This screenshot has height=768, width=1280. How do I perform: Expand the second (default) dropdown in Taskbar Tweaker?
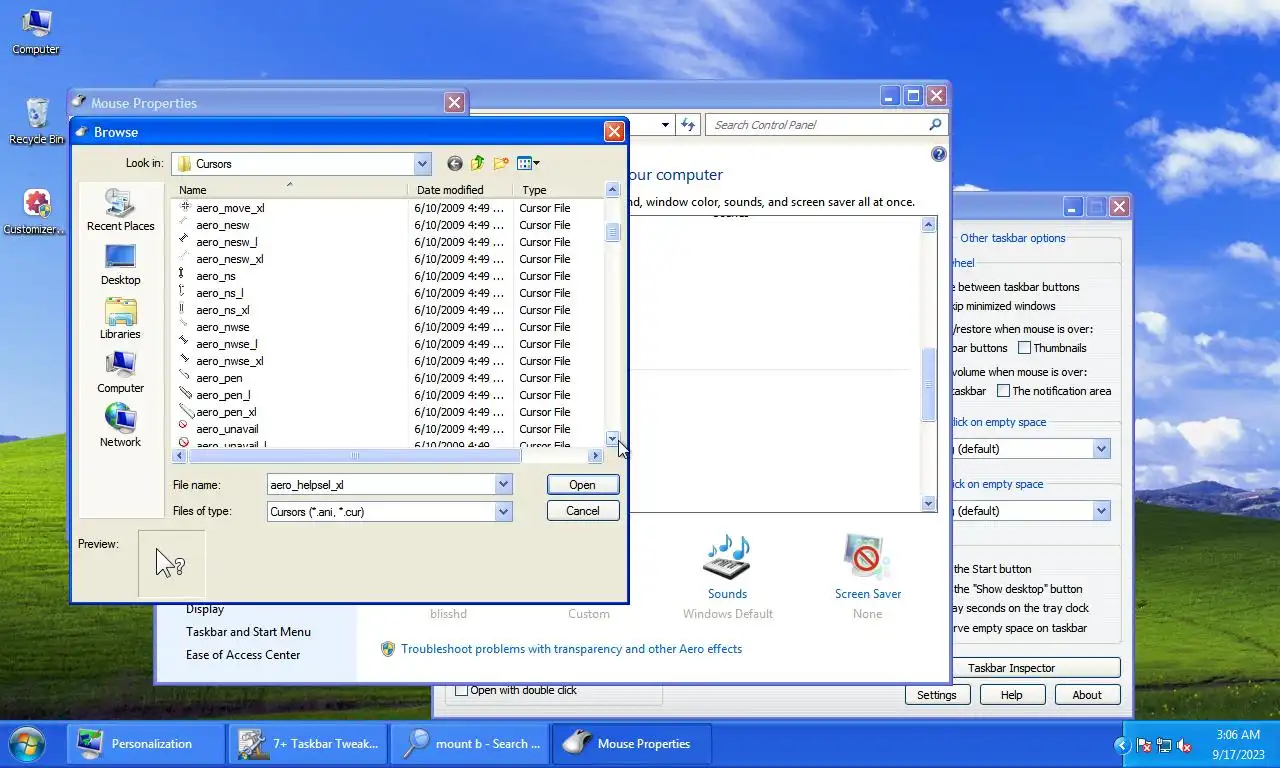click(x=1101, y=511)
